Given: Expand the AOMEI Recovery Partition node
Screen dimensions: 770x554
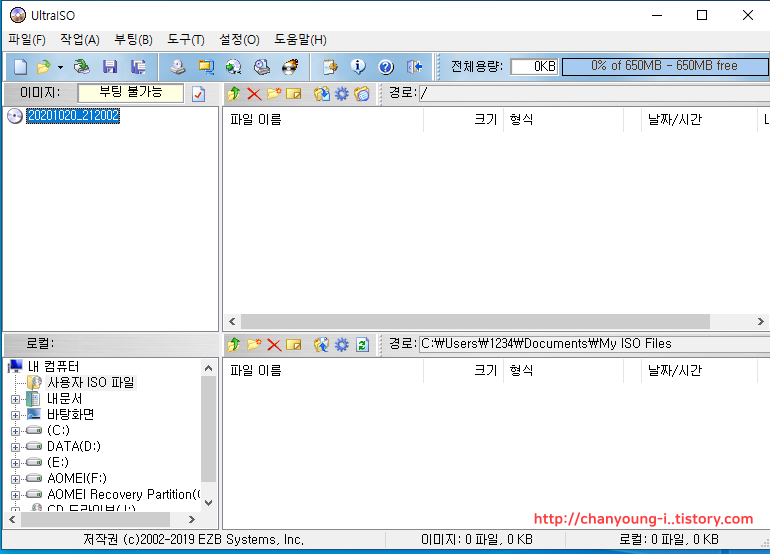Looking at the screenshot, I should click(15, 495).
